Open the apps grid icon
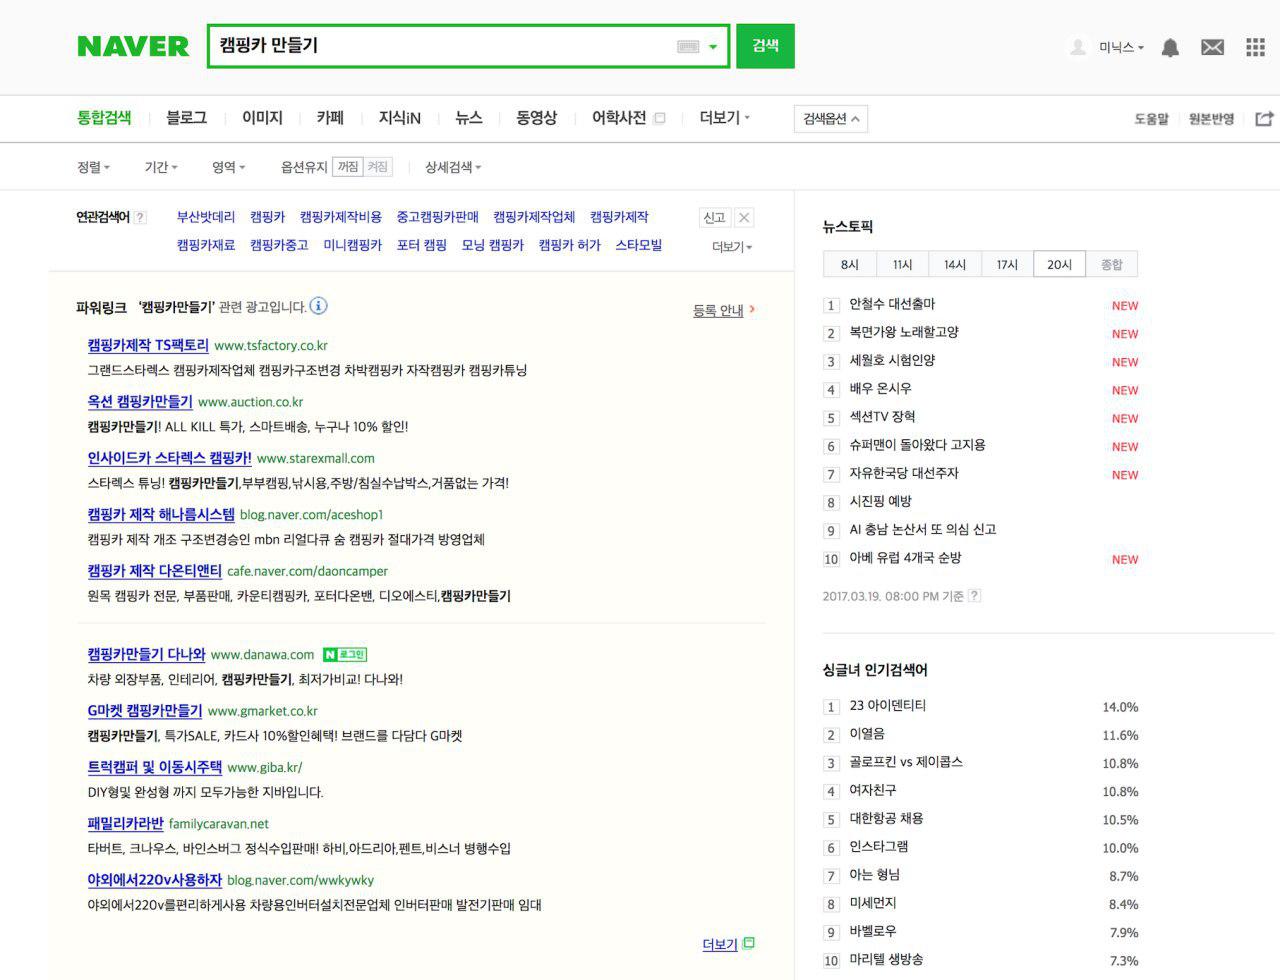This screenshot has height=980, width=1280. pyautogui.click(x=1255, y=47)
